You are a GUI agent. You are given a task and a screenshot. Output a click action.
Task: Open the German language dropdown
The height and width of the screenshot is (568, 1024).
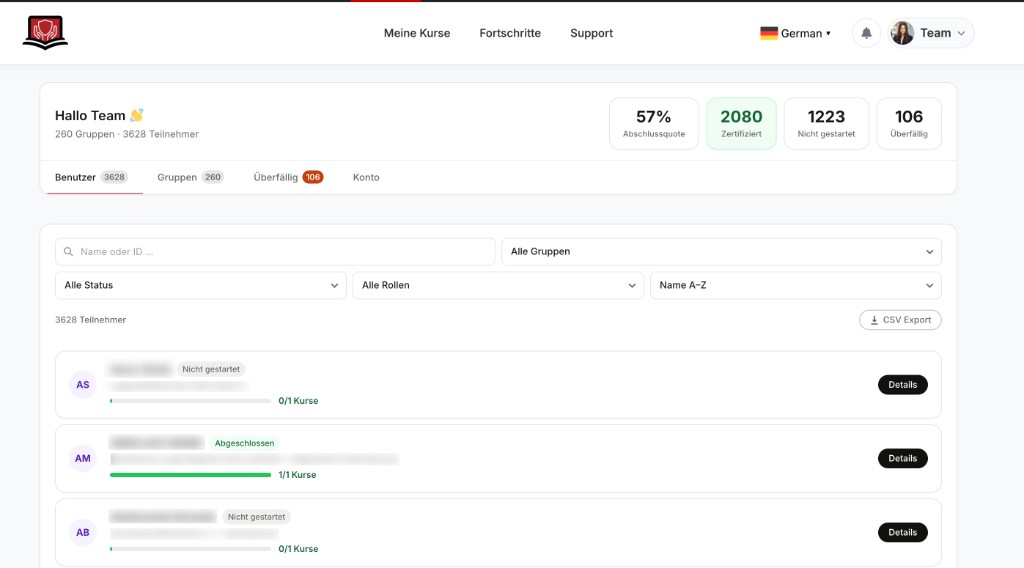(x=795, y=33)
